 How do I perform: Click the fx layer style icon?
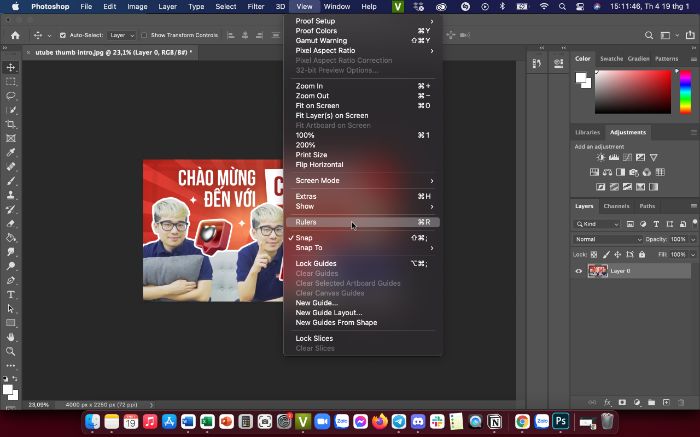(x=607, y=402)
